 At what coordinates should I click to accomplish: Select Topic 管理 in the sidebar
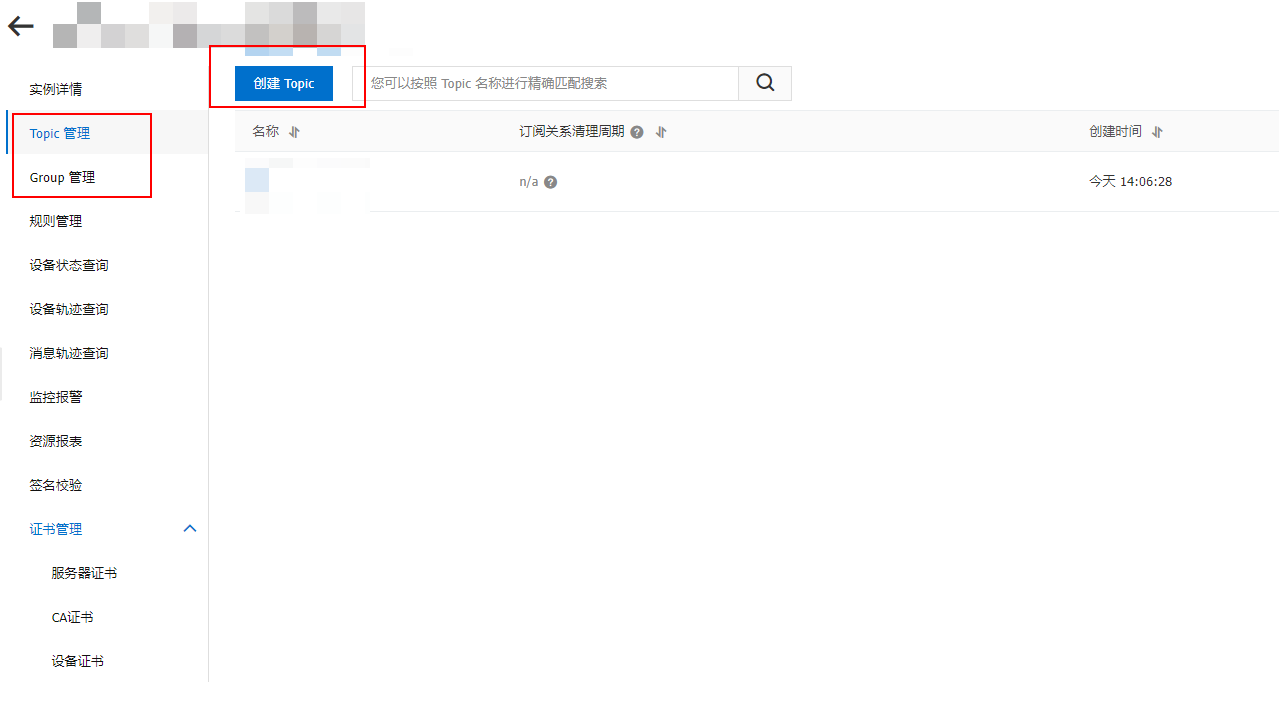tap(60, 133)
